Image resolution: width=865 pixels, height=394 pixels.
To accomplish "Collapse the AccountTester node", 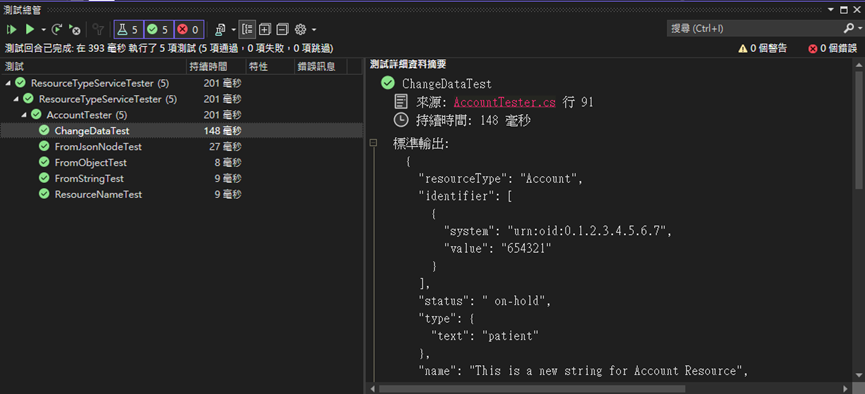I will (x=24, y=115).
